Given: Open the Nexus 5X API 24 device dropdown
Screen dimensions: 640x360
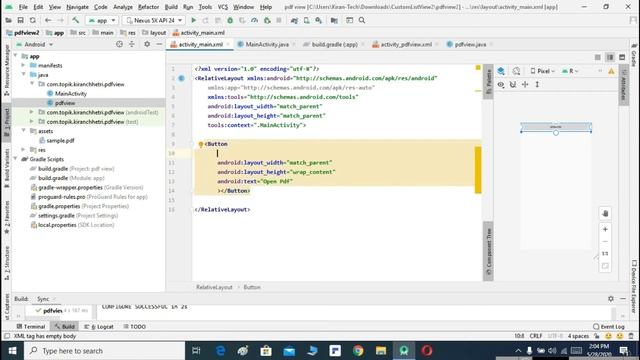Looking at the screenshot, I should coord(154,20).
